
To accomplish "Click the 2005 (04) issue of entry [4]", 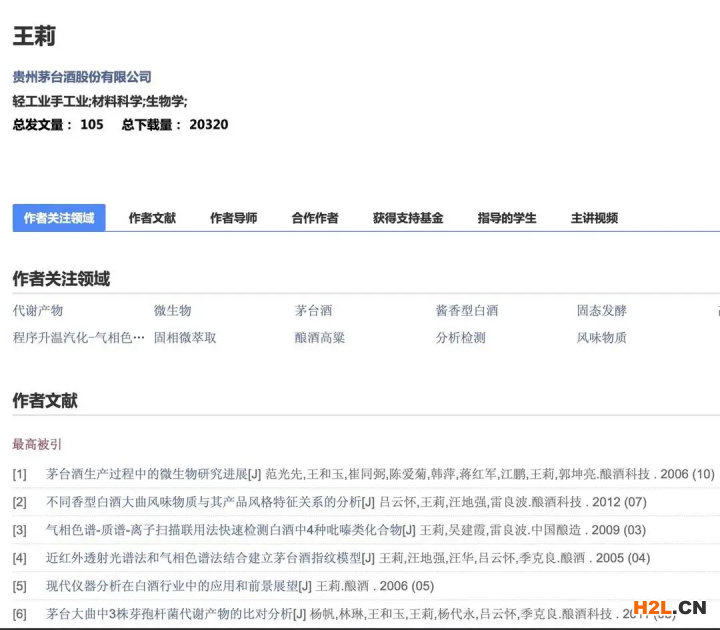I will click(x=623, y=558).
